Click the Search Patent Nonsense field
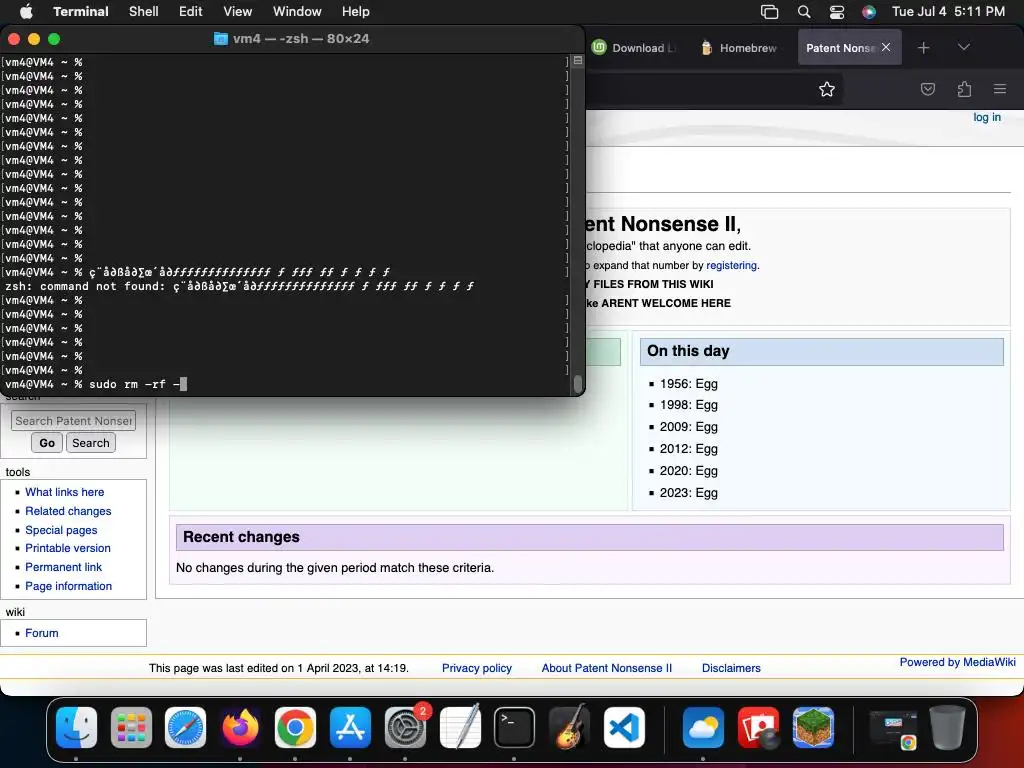 pos(73,421)
